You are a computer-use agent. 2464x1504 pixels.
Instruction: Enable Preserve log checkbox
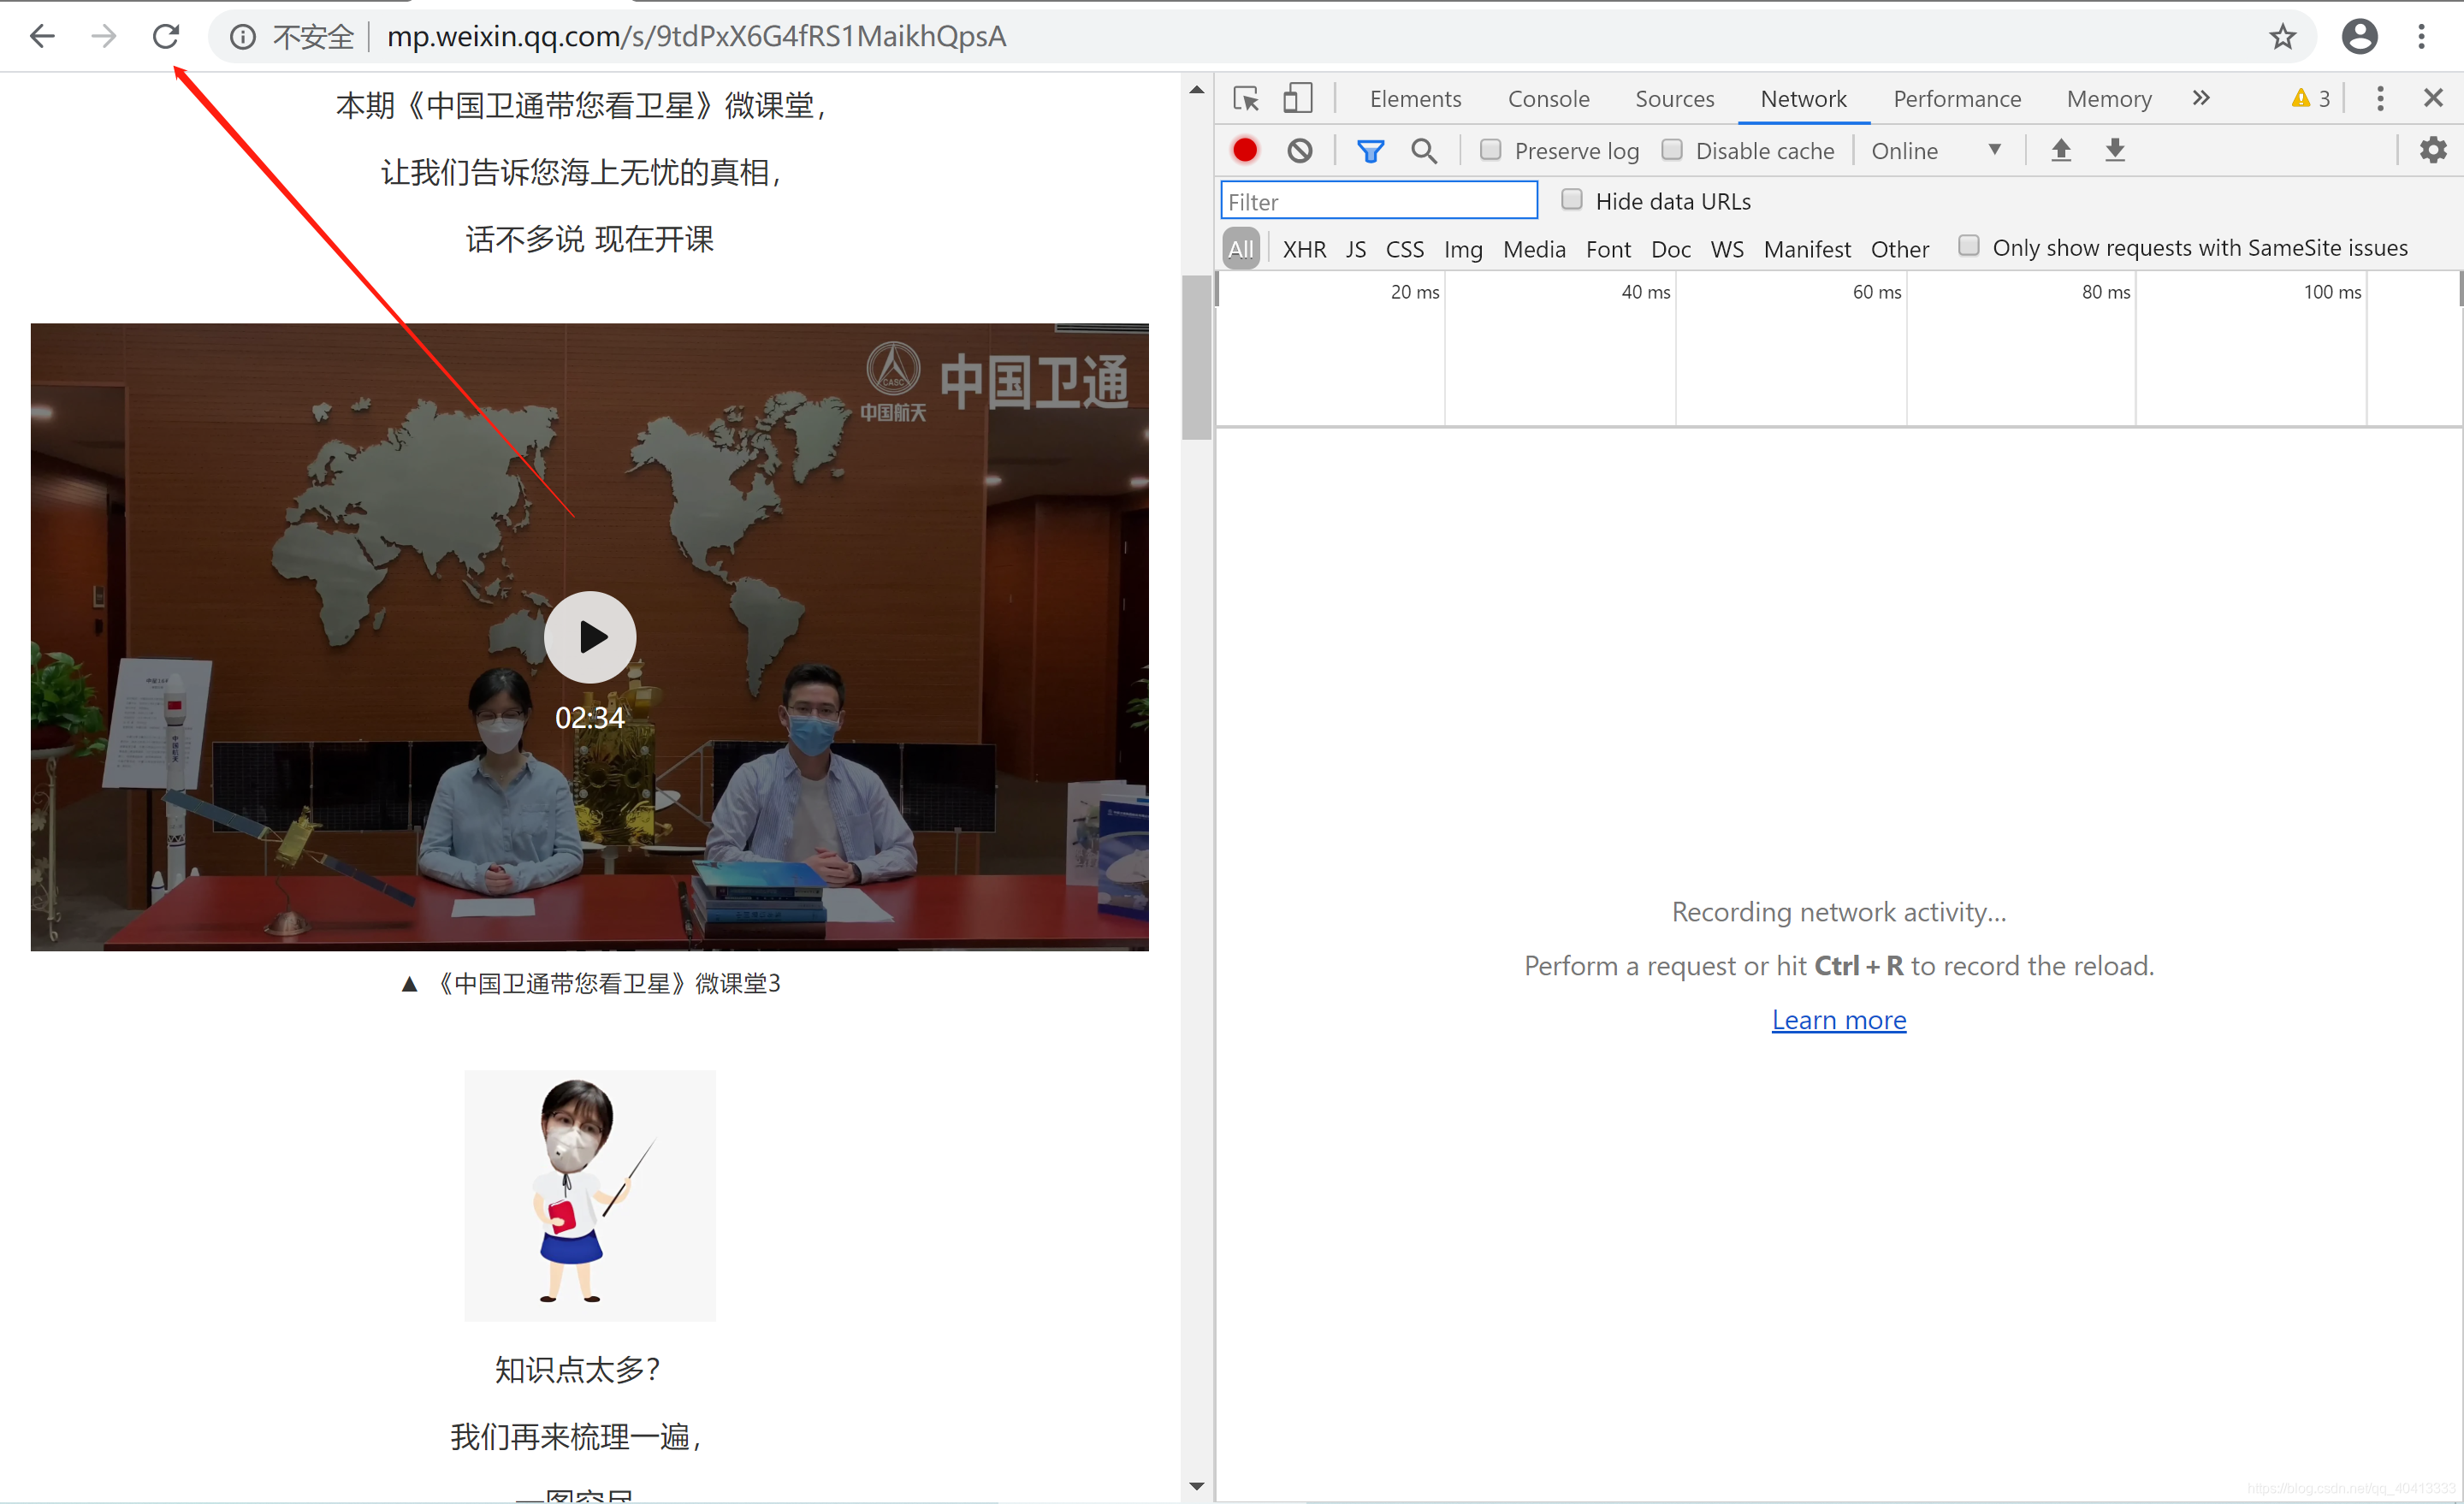pos(1491,150)
